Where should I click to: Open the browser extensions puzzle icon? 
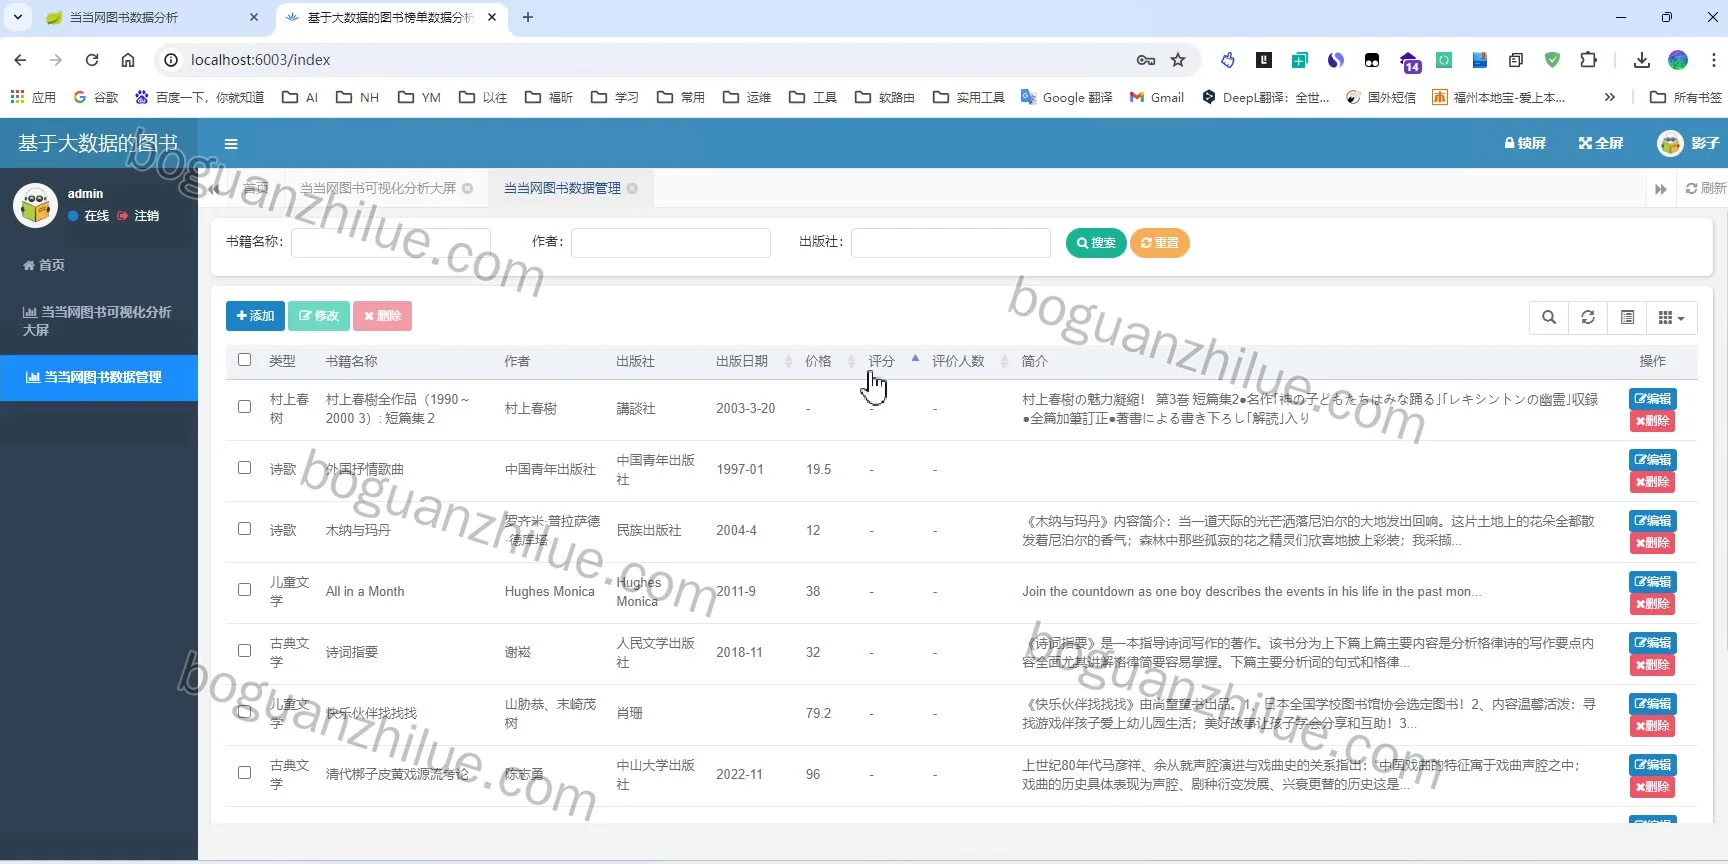click(1588, 60)
